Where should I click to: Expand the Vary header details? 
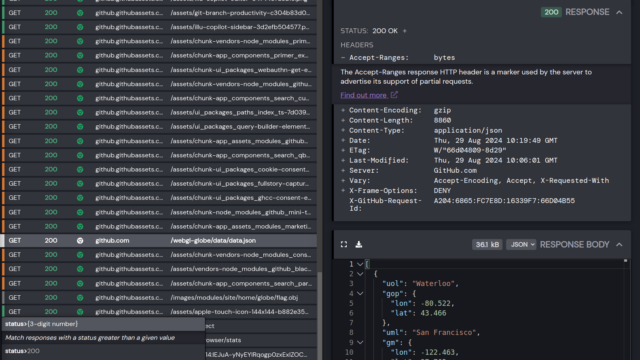pos(343,180)
